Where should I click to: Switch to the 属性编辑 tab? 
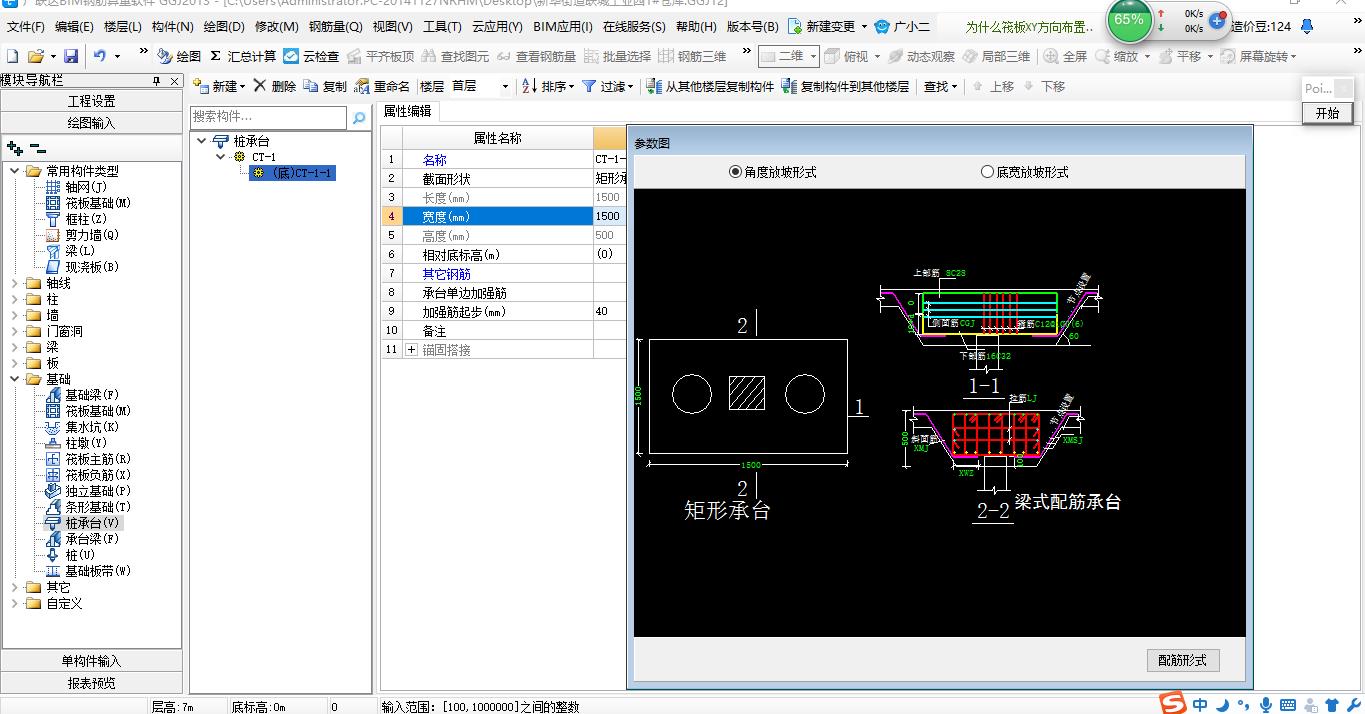point(408,111)
